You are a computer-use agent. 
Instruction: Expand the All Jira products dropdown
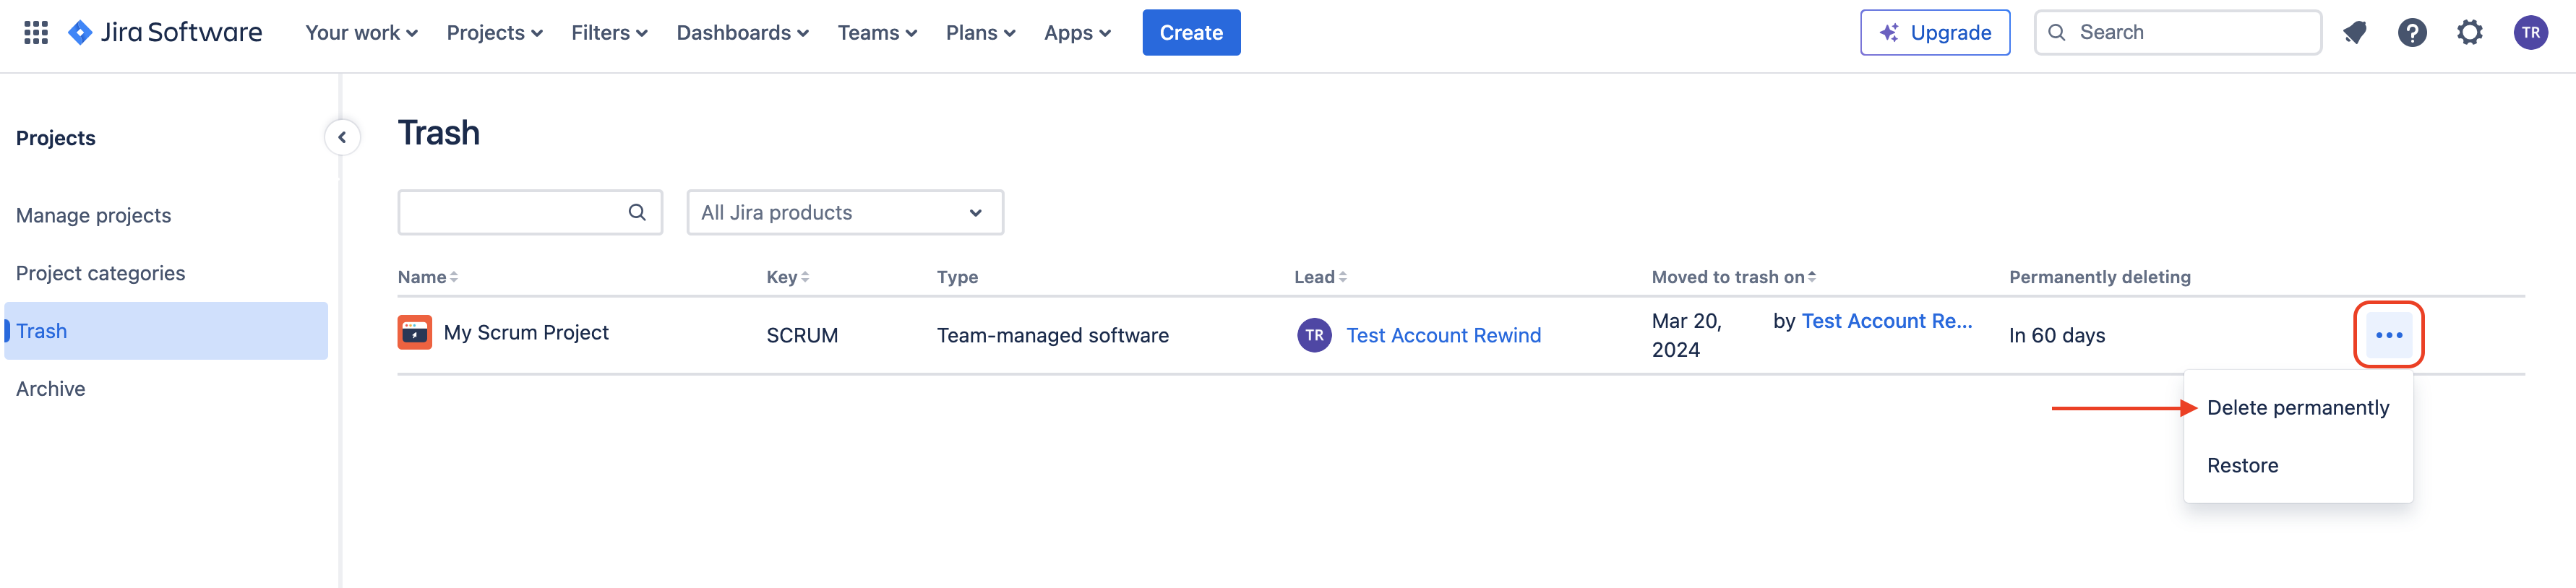[844, 213]
